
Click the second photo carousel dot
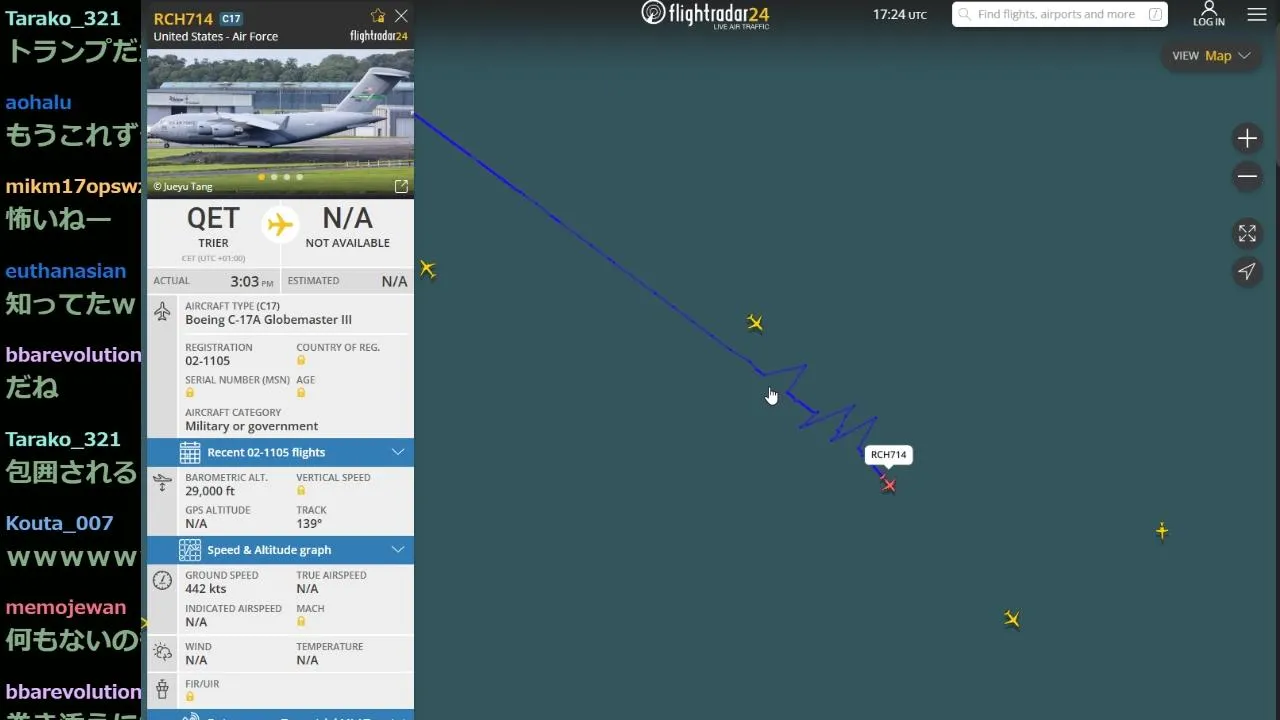tap(274, 177)
